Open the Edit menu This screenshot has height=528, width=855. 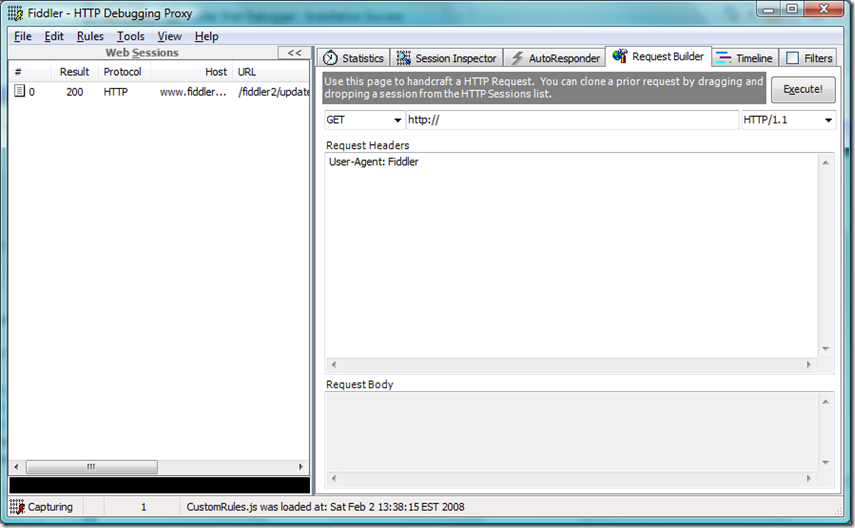[x=54, y=36]
